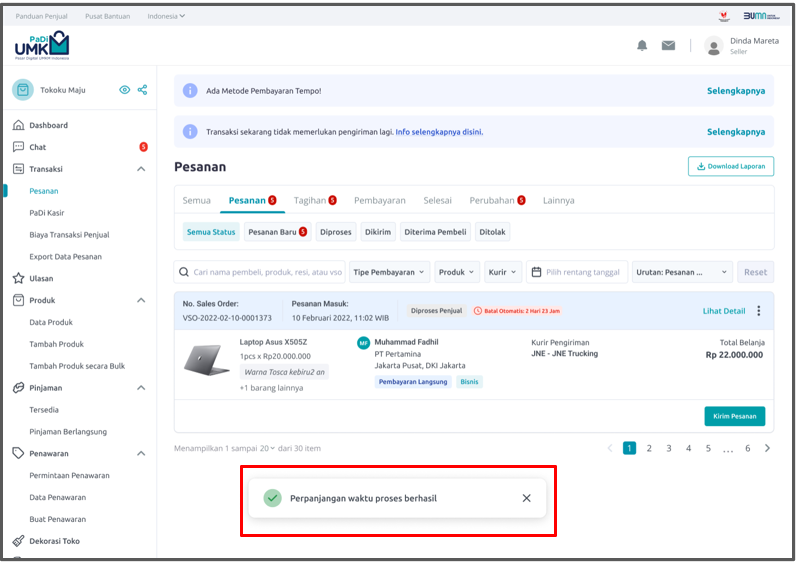798x562 pixels.
Task: Click the Ulasan star icon
Action: pos(18,278)
